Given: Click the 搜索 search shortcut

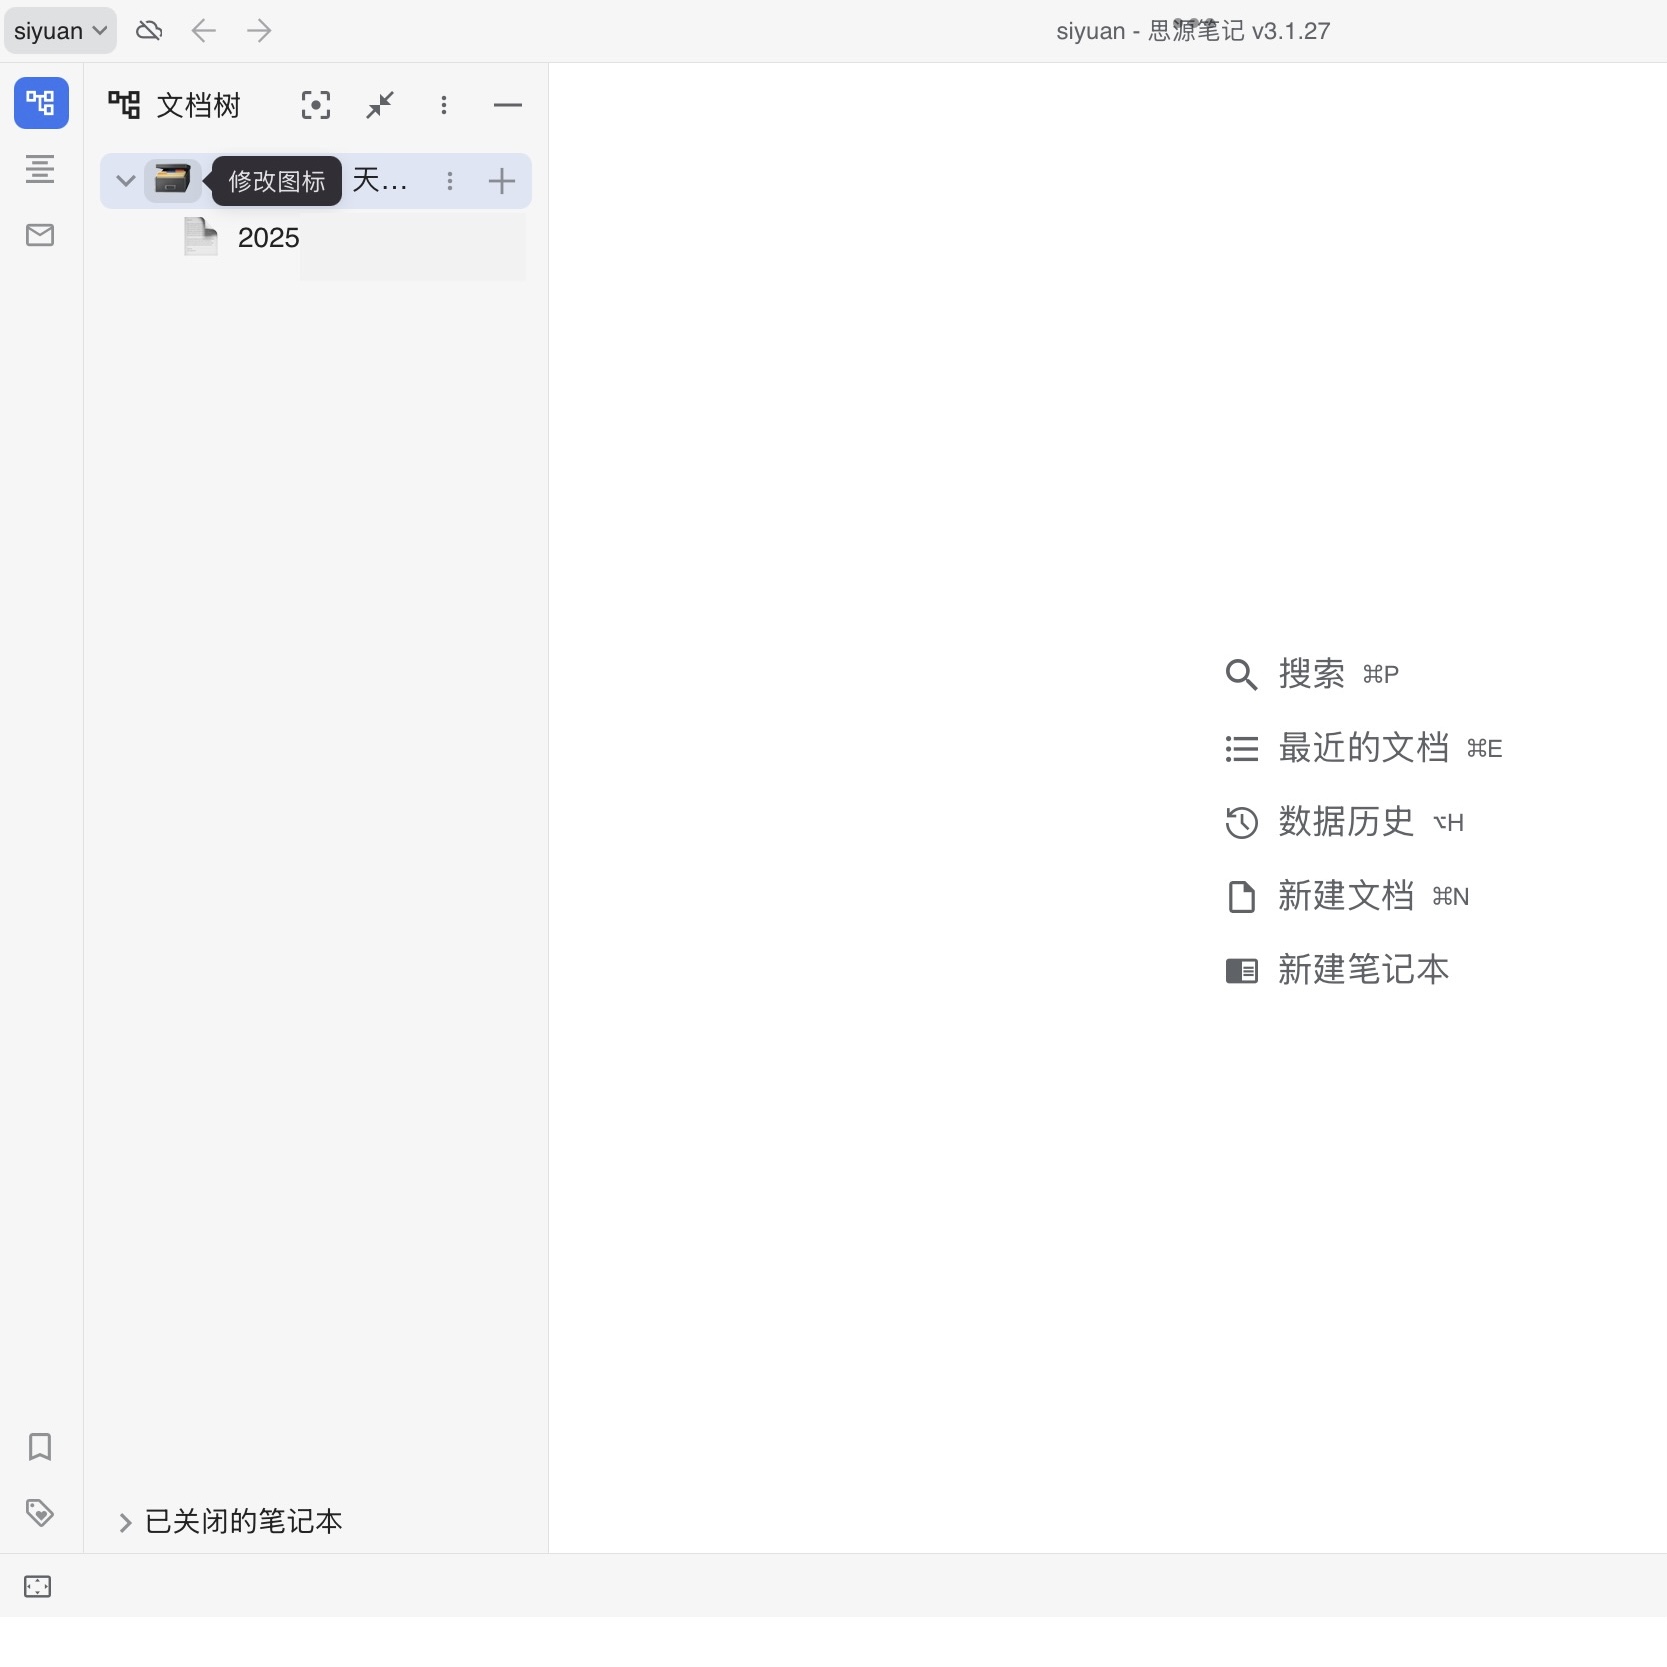Looking at the screenshot, I should [1312, 674].
